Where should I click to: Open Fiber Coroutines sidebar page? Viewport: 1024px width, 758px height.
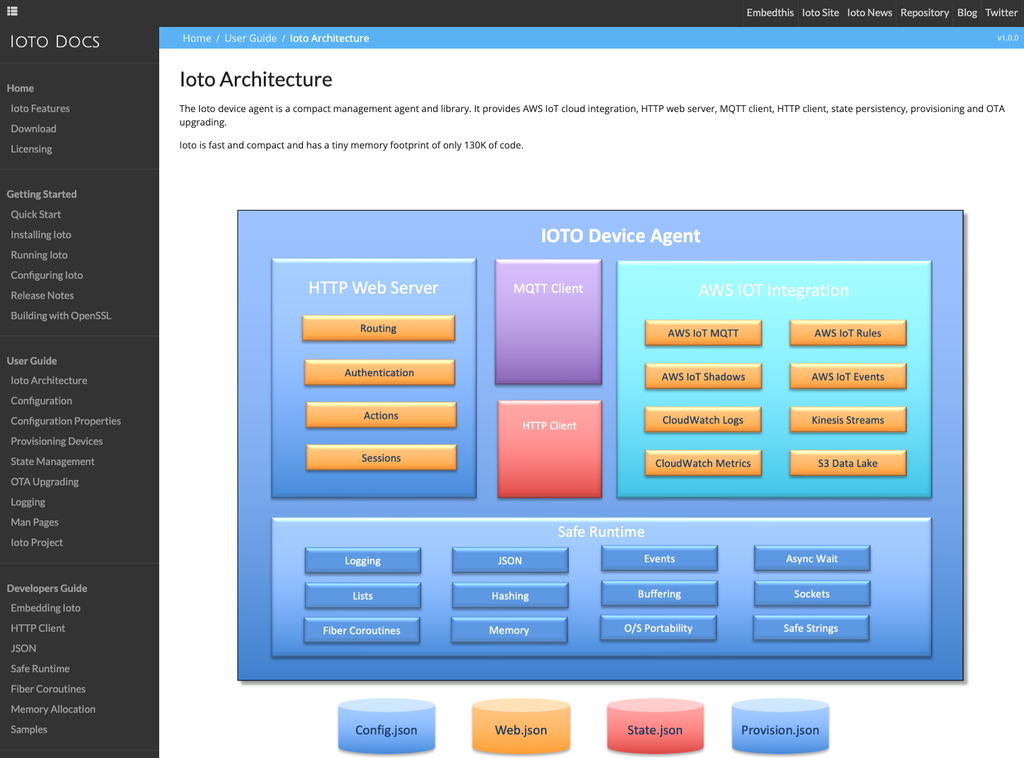(48, 689)
